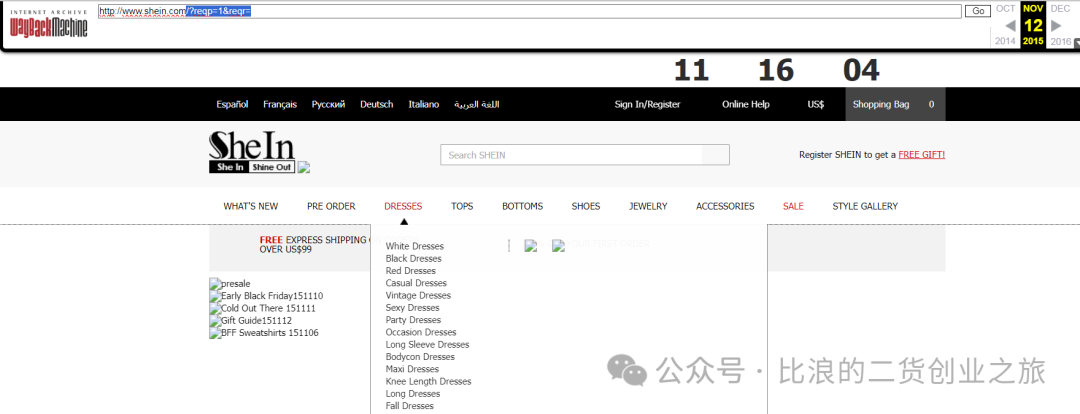Open SHOES menu
The width and height of the screenshot is (1080, 414).
point(585,206)
